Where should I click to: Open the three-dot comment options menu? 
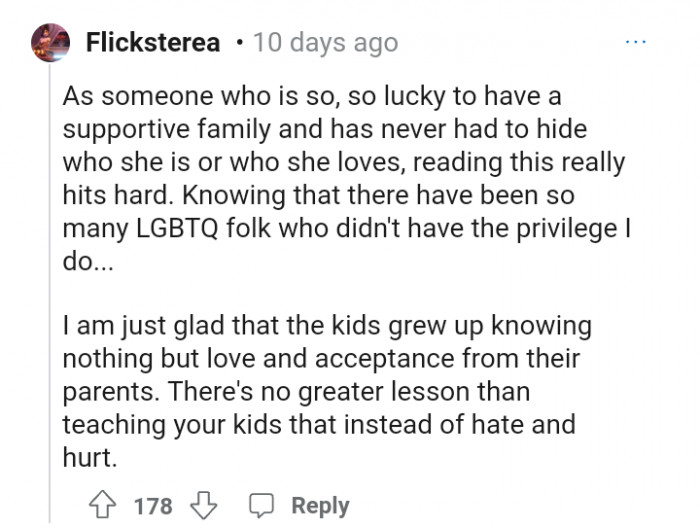[636, 42]
